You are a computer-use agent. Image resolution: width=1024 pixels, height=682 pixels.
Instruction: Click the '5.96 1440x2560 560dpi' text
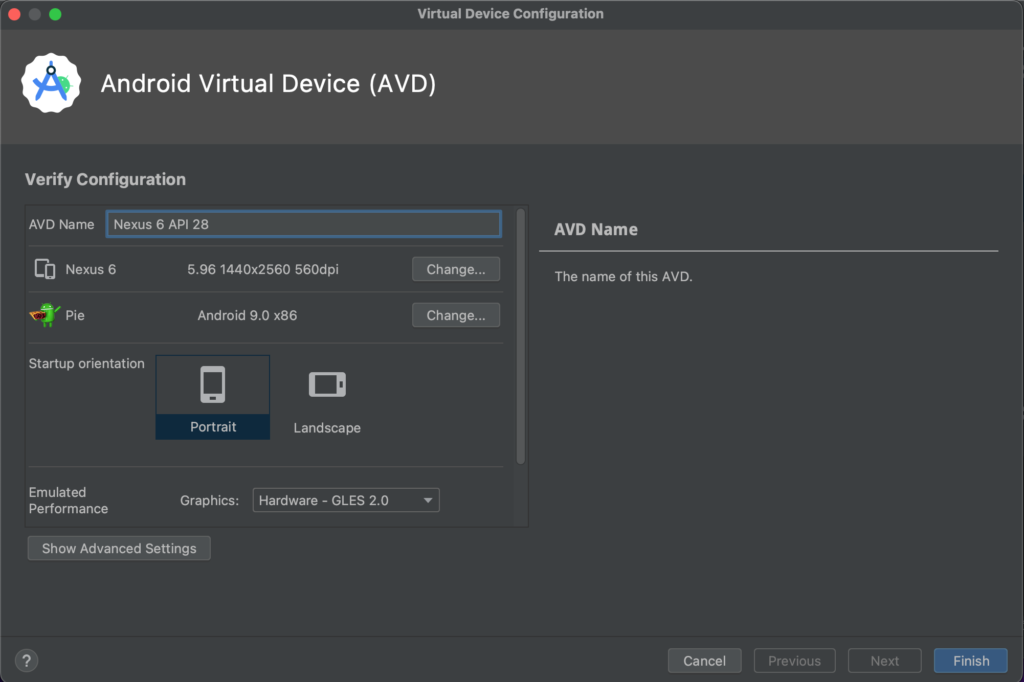[x=263, y=269]
